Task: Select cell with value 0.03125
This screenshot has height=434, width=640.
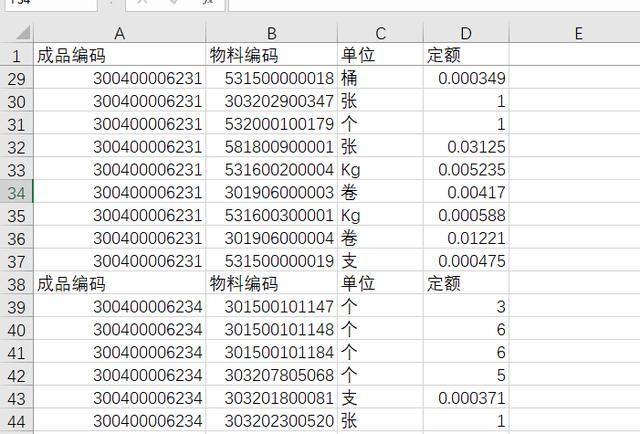Action: pyautogui.click(x=466, y=147)
